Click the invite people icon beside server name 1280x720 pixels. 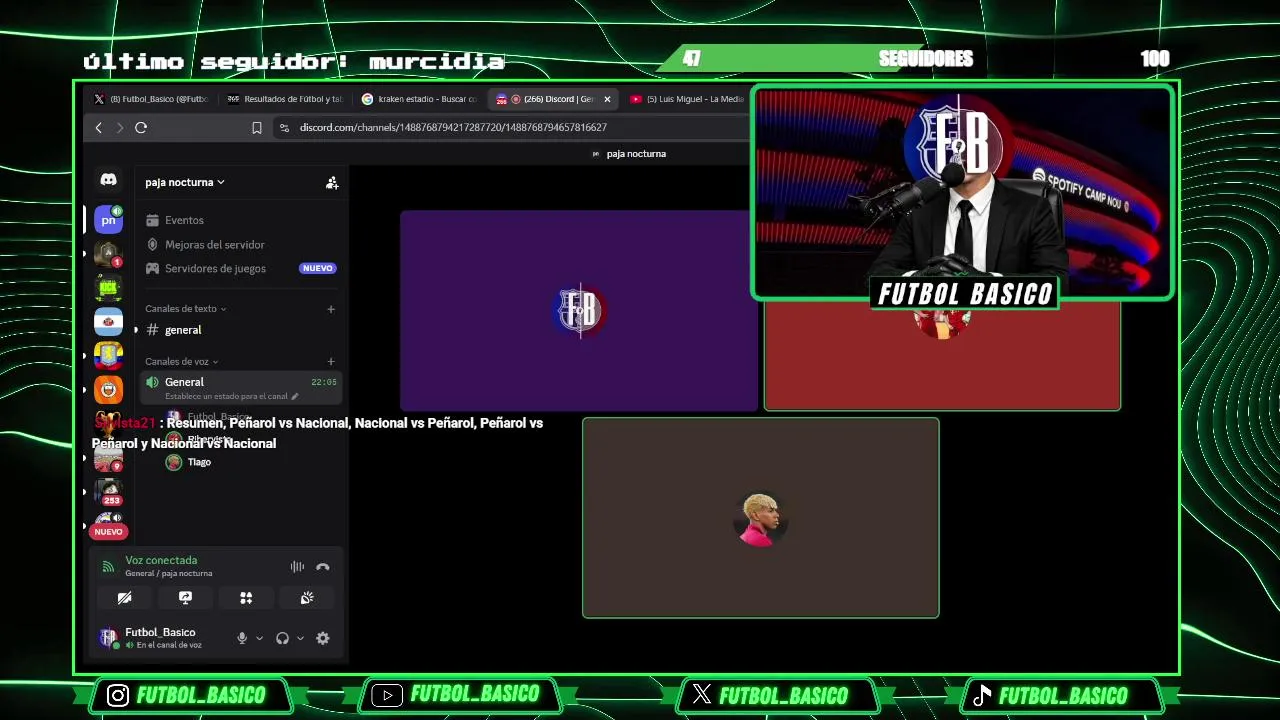tap(332, 183)
